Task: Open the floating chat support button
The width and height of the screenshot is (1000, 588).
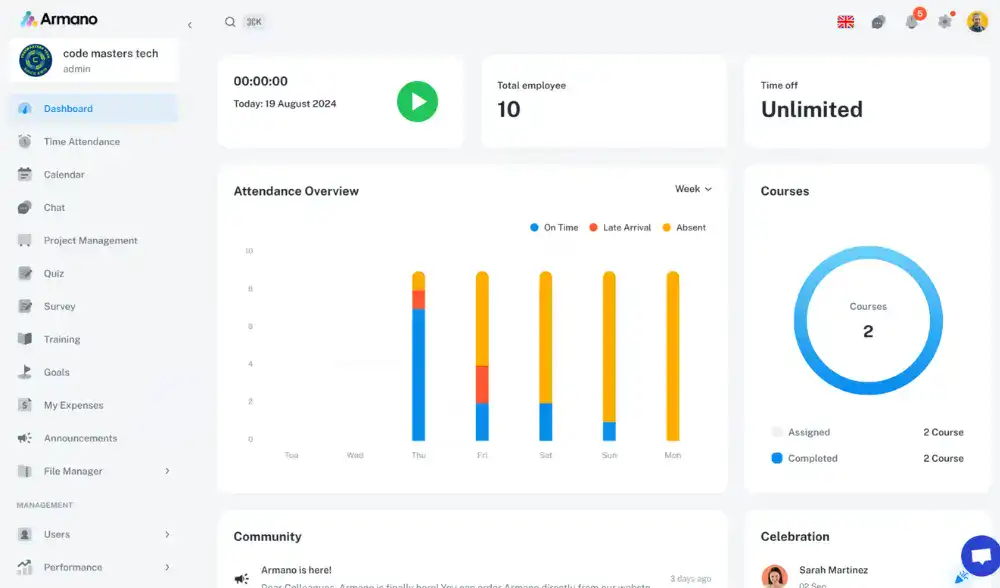Action: pyautogui.click(x=979, y=556)
